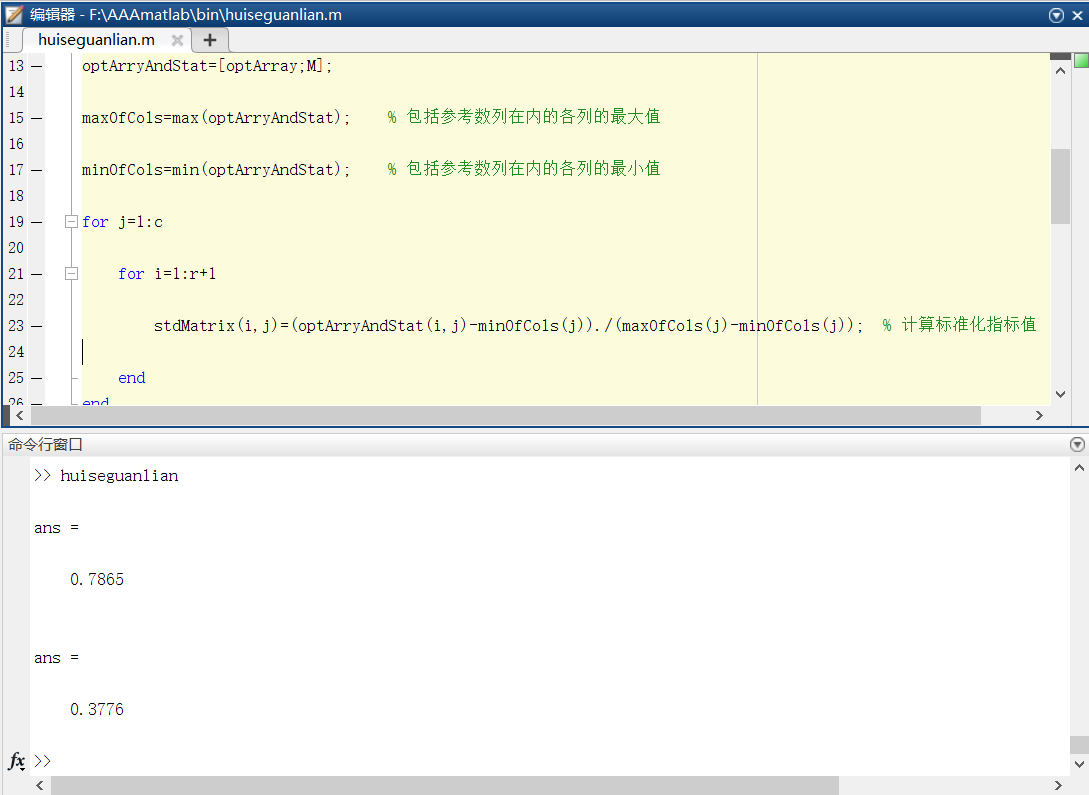This screenshot has width=1089, height=795.
Task: Click the empty command prompt input line
Action: tap(500, 761)
